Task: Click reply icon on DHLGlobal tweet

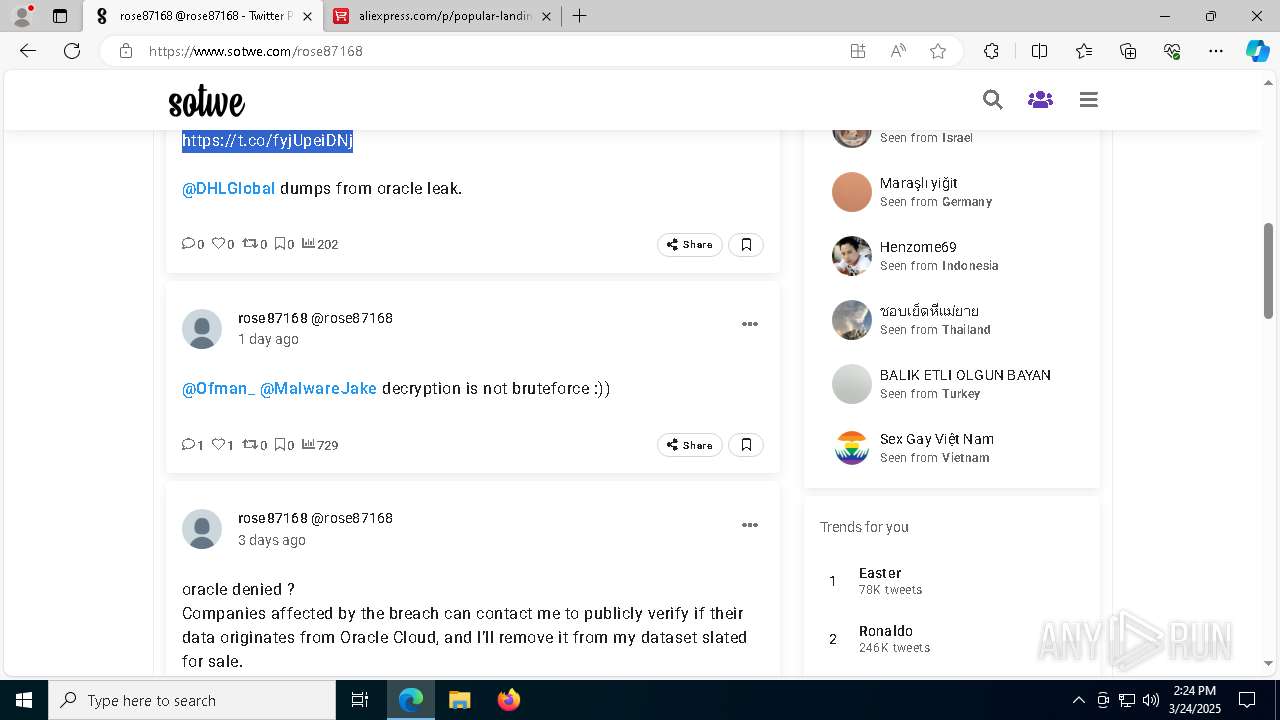Action: click(188, 243)
